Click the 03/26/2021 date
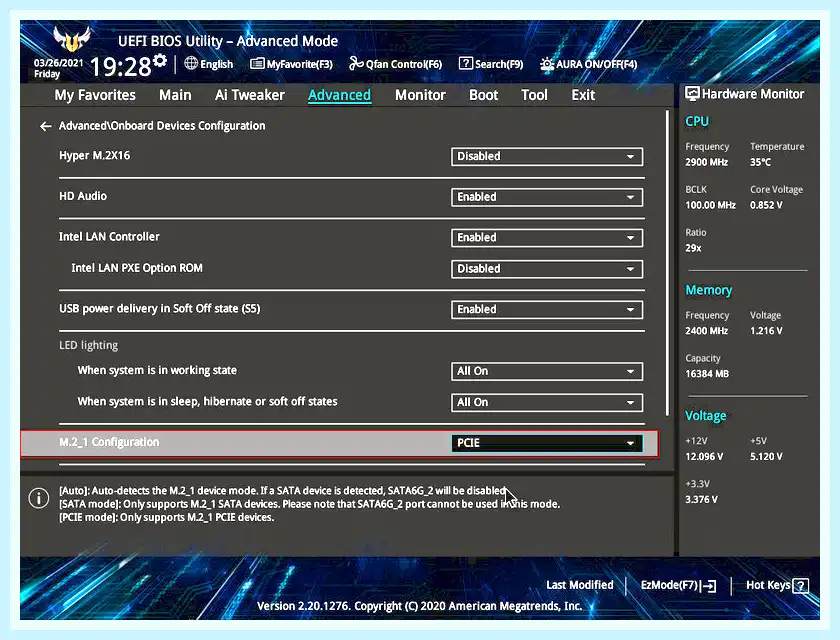The image size is (840, 640). pos(58,63)
